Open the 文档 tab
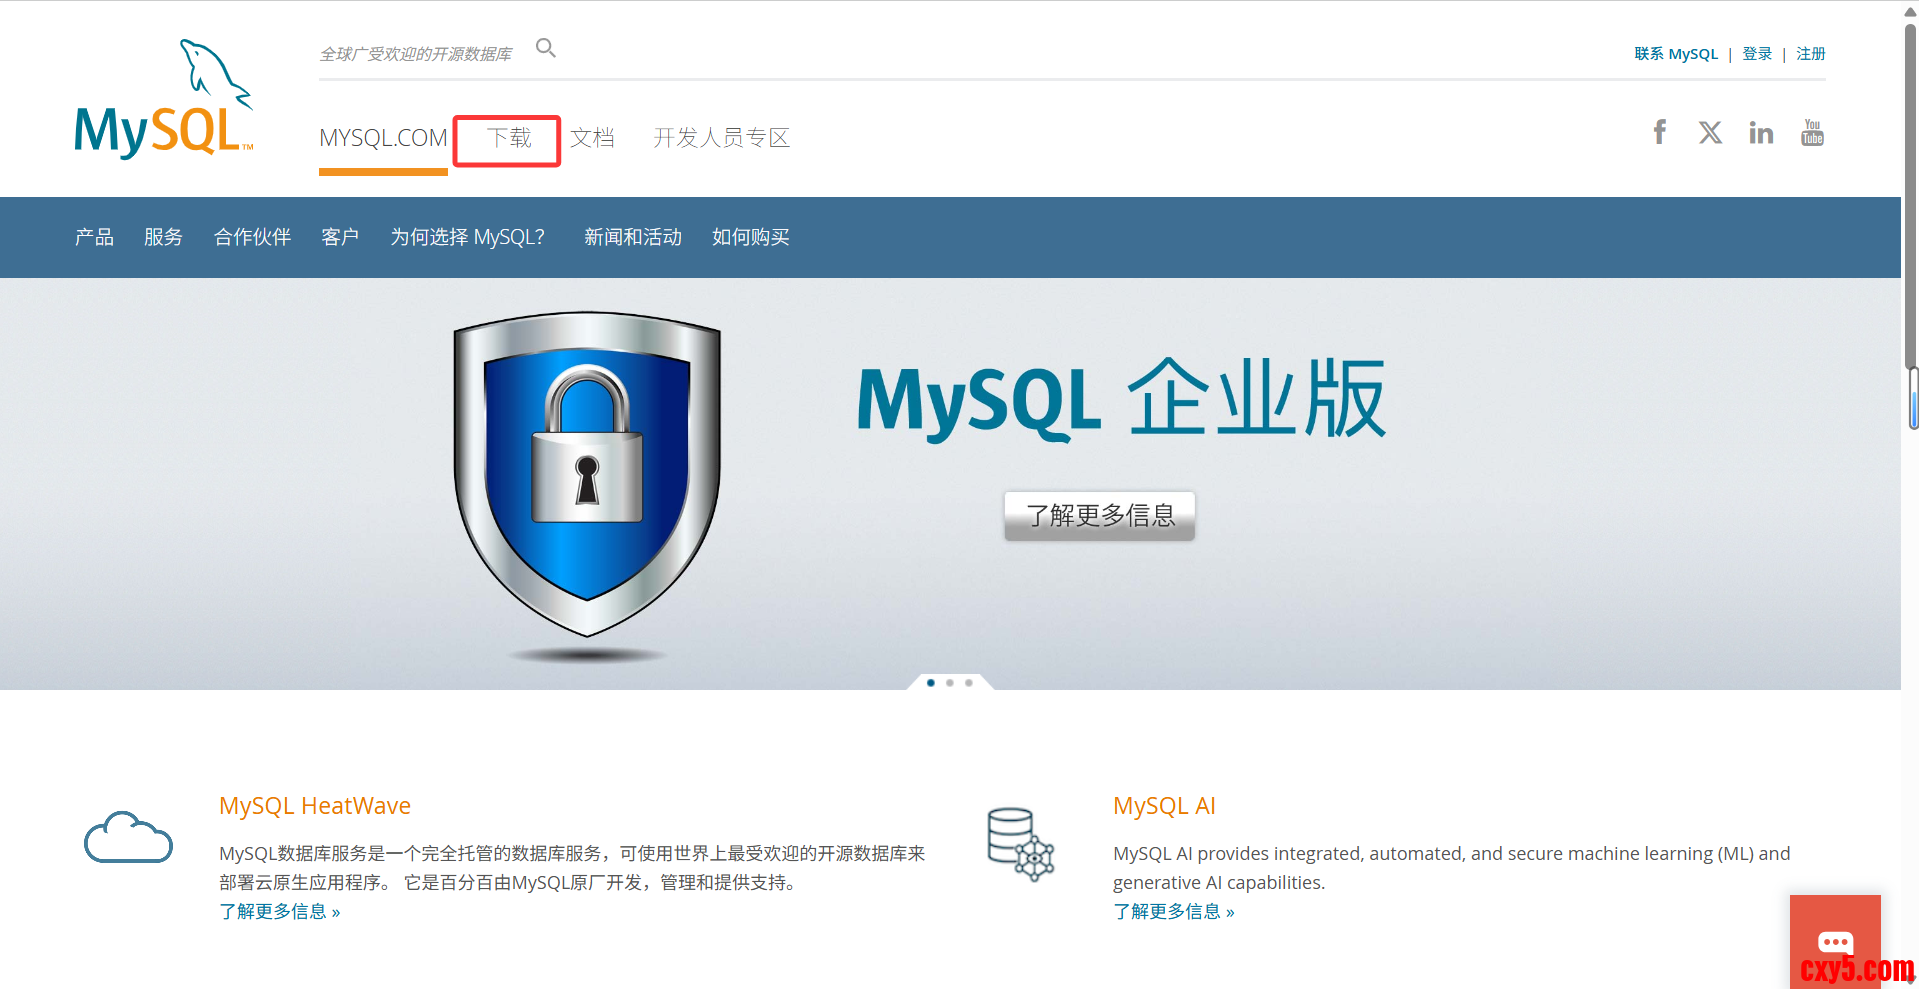This screenshot has height=989, width=1919. 592,138
